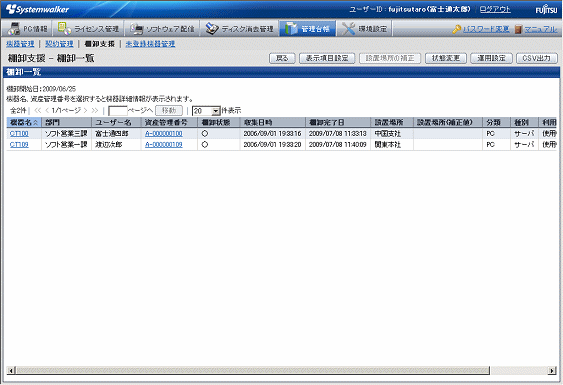Click the 収集日時 column header
This screenshot has width=563, height=385.
pos(273,122)
